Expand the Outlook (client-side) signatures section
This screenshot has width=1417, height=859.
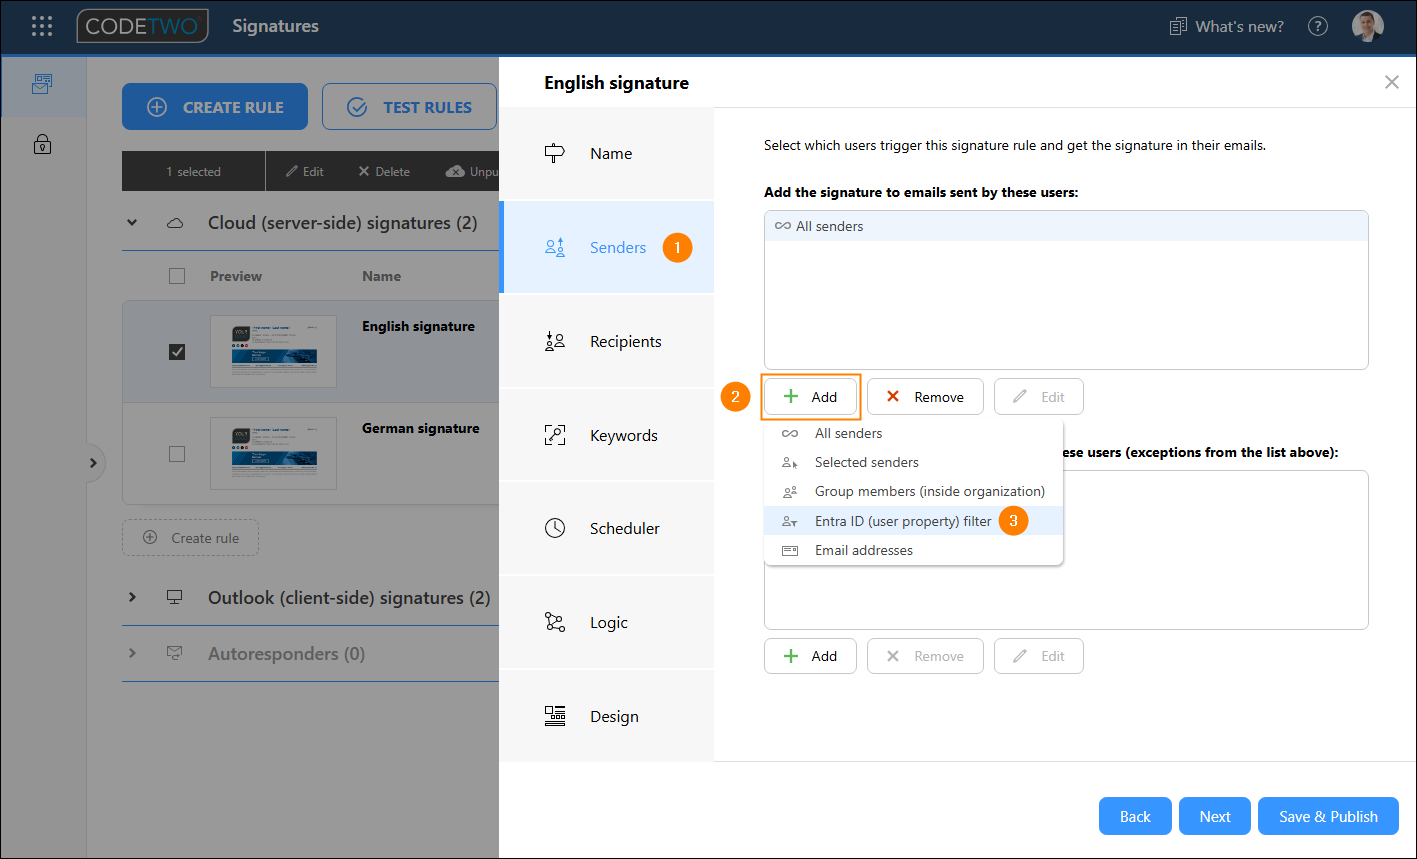click(132, 598)
